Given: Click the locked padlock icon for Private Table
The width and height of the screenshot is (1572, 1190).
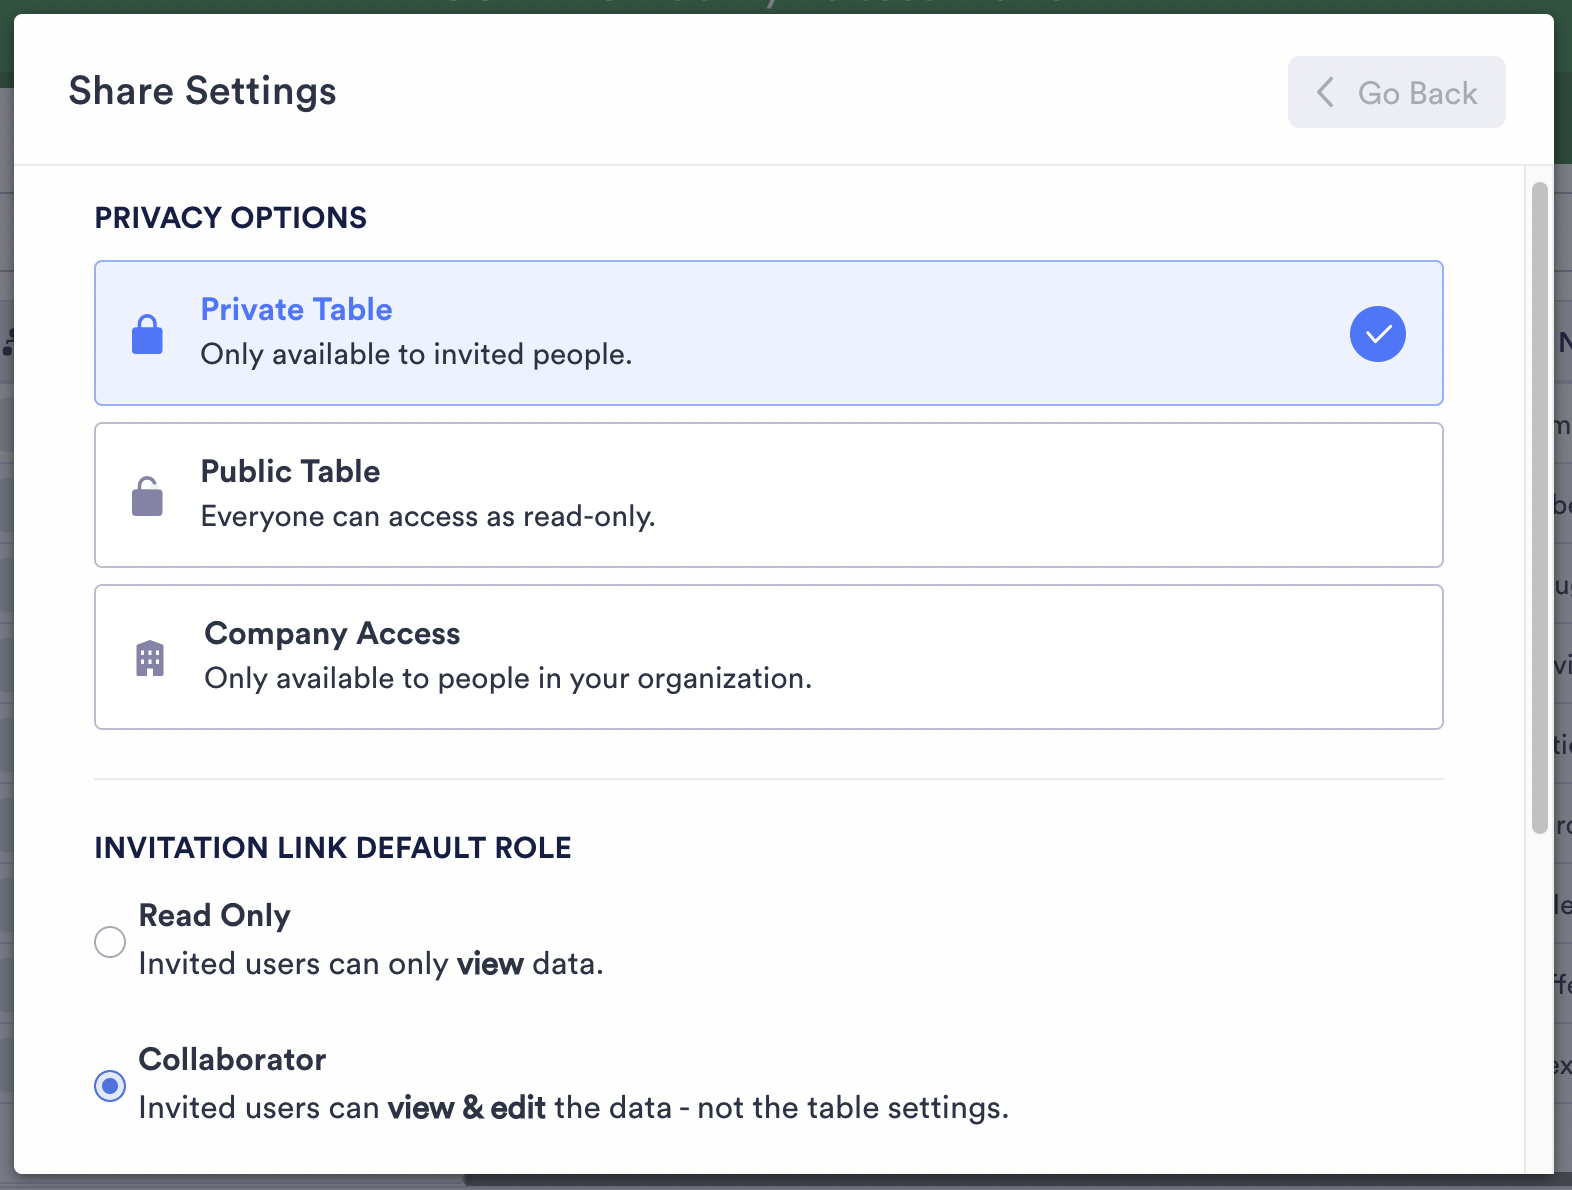Looking at the screenshot, I should point(147,334).
